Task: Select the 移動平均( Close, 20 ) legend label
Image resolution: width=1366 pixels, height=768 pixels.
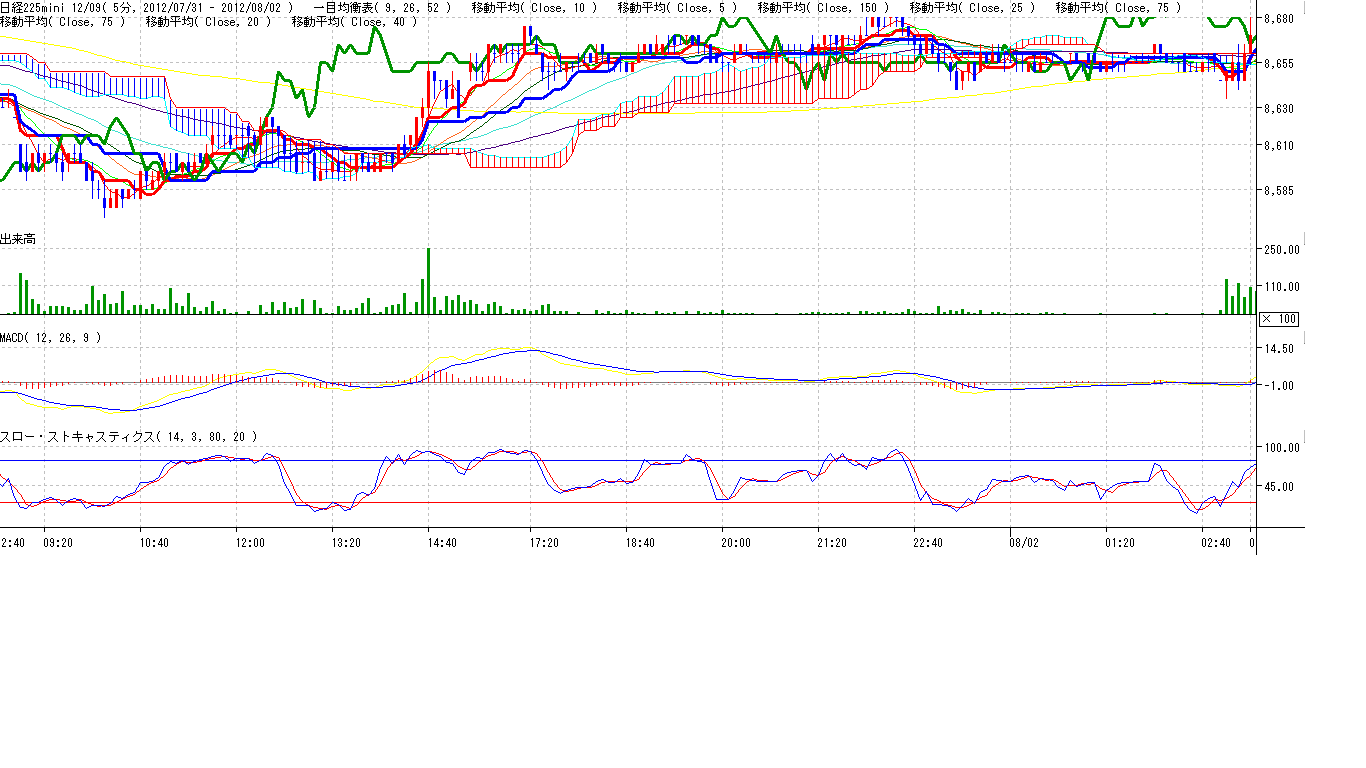Action: pyautogui.click(x=208, y=21)
